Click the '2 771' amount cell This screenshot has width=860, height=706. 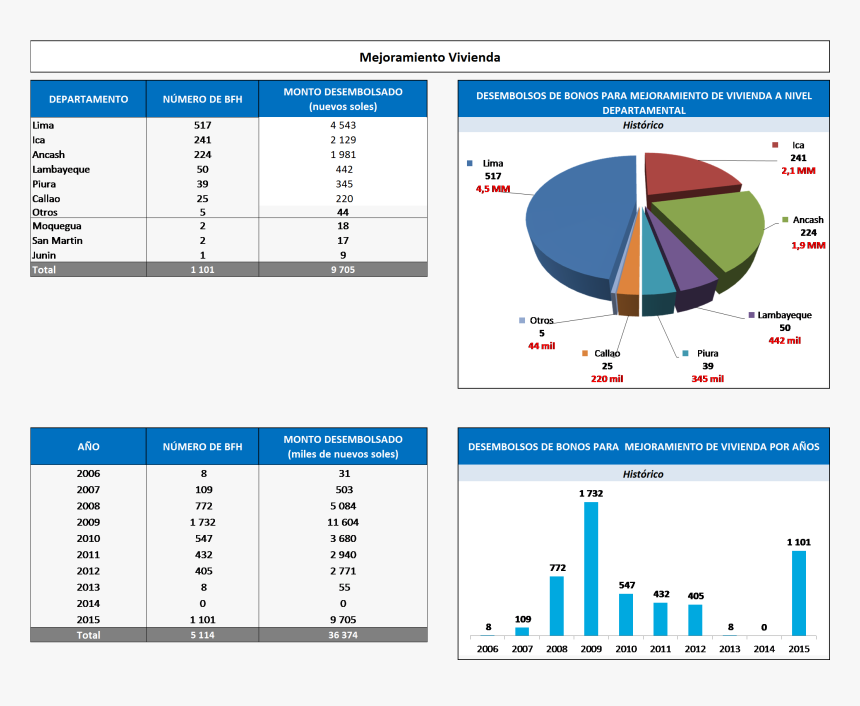click(343, 571)
